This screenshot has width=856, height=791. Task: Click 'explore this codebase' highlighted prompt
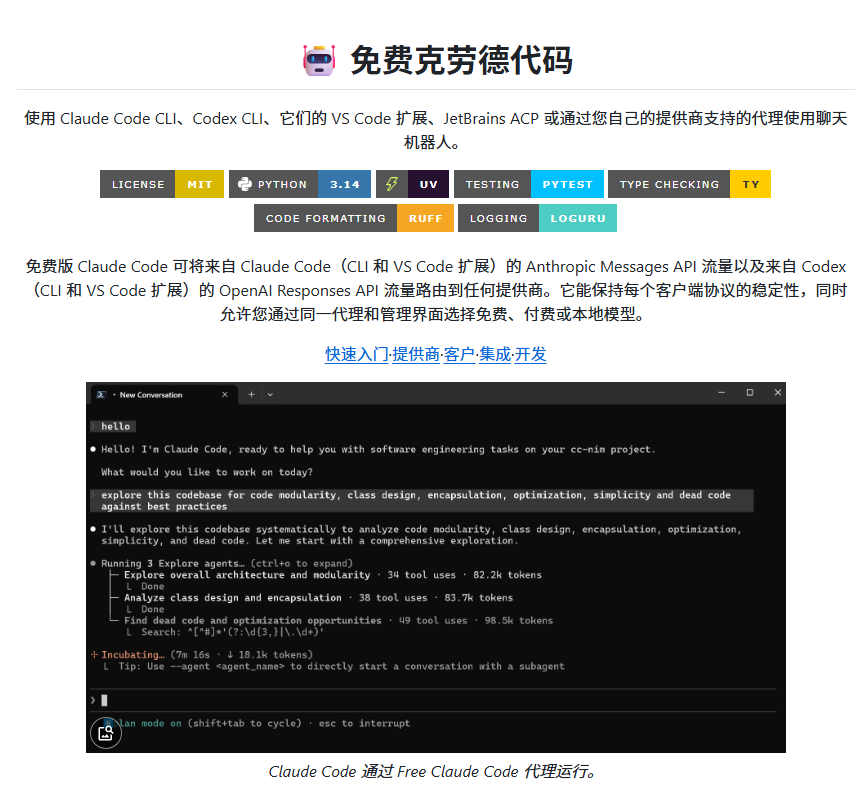pos(422,501)
